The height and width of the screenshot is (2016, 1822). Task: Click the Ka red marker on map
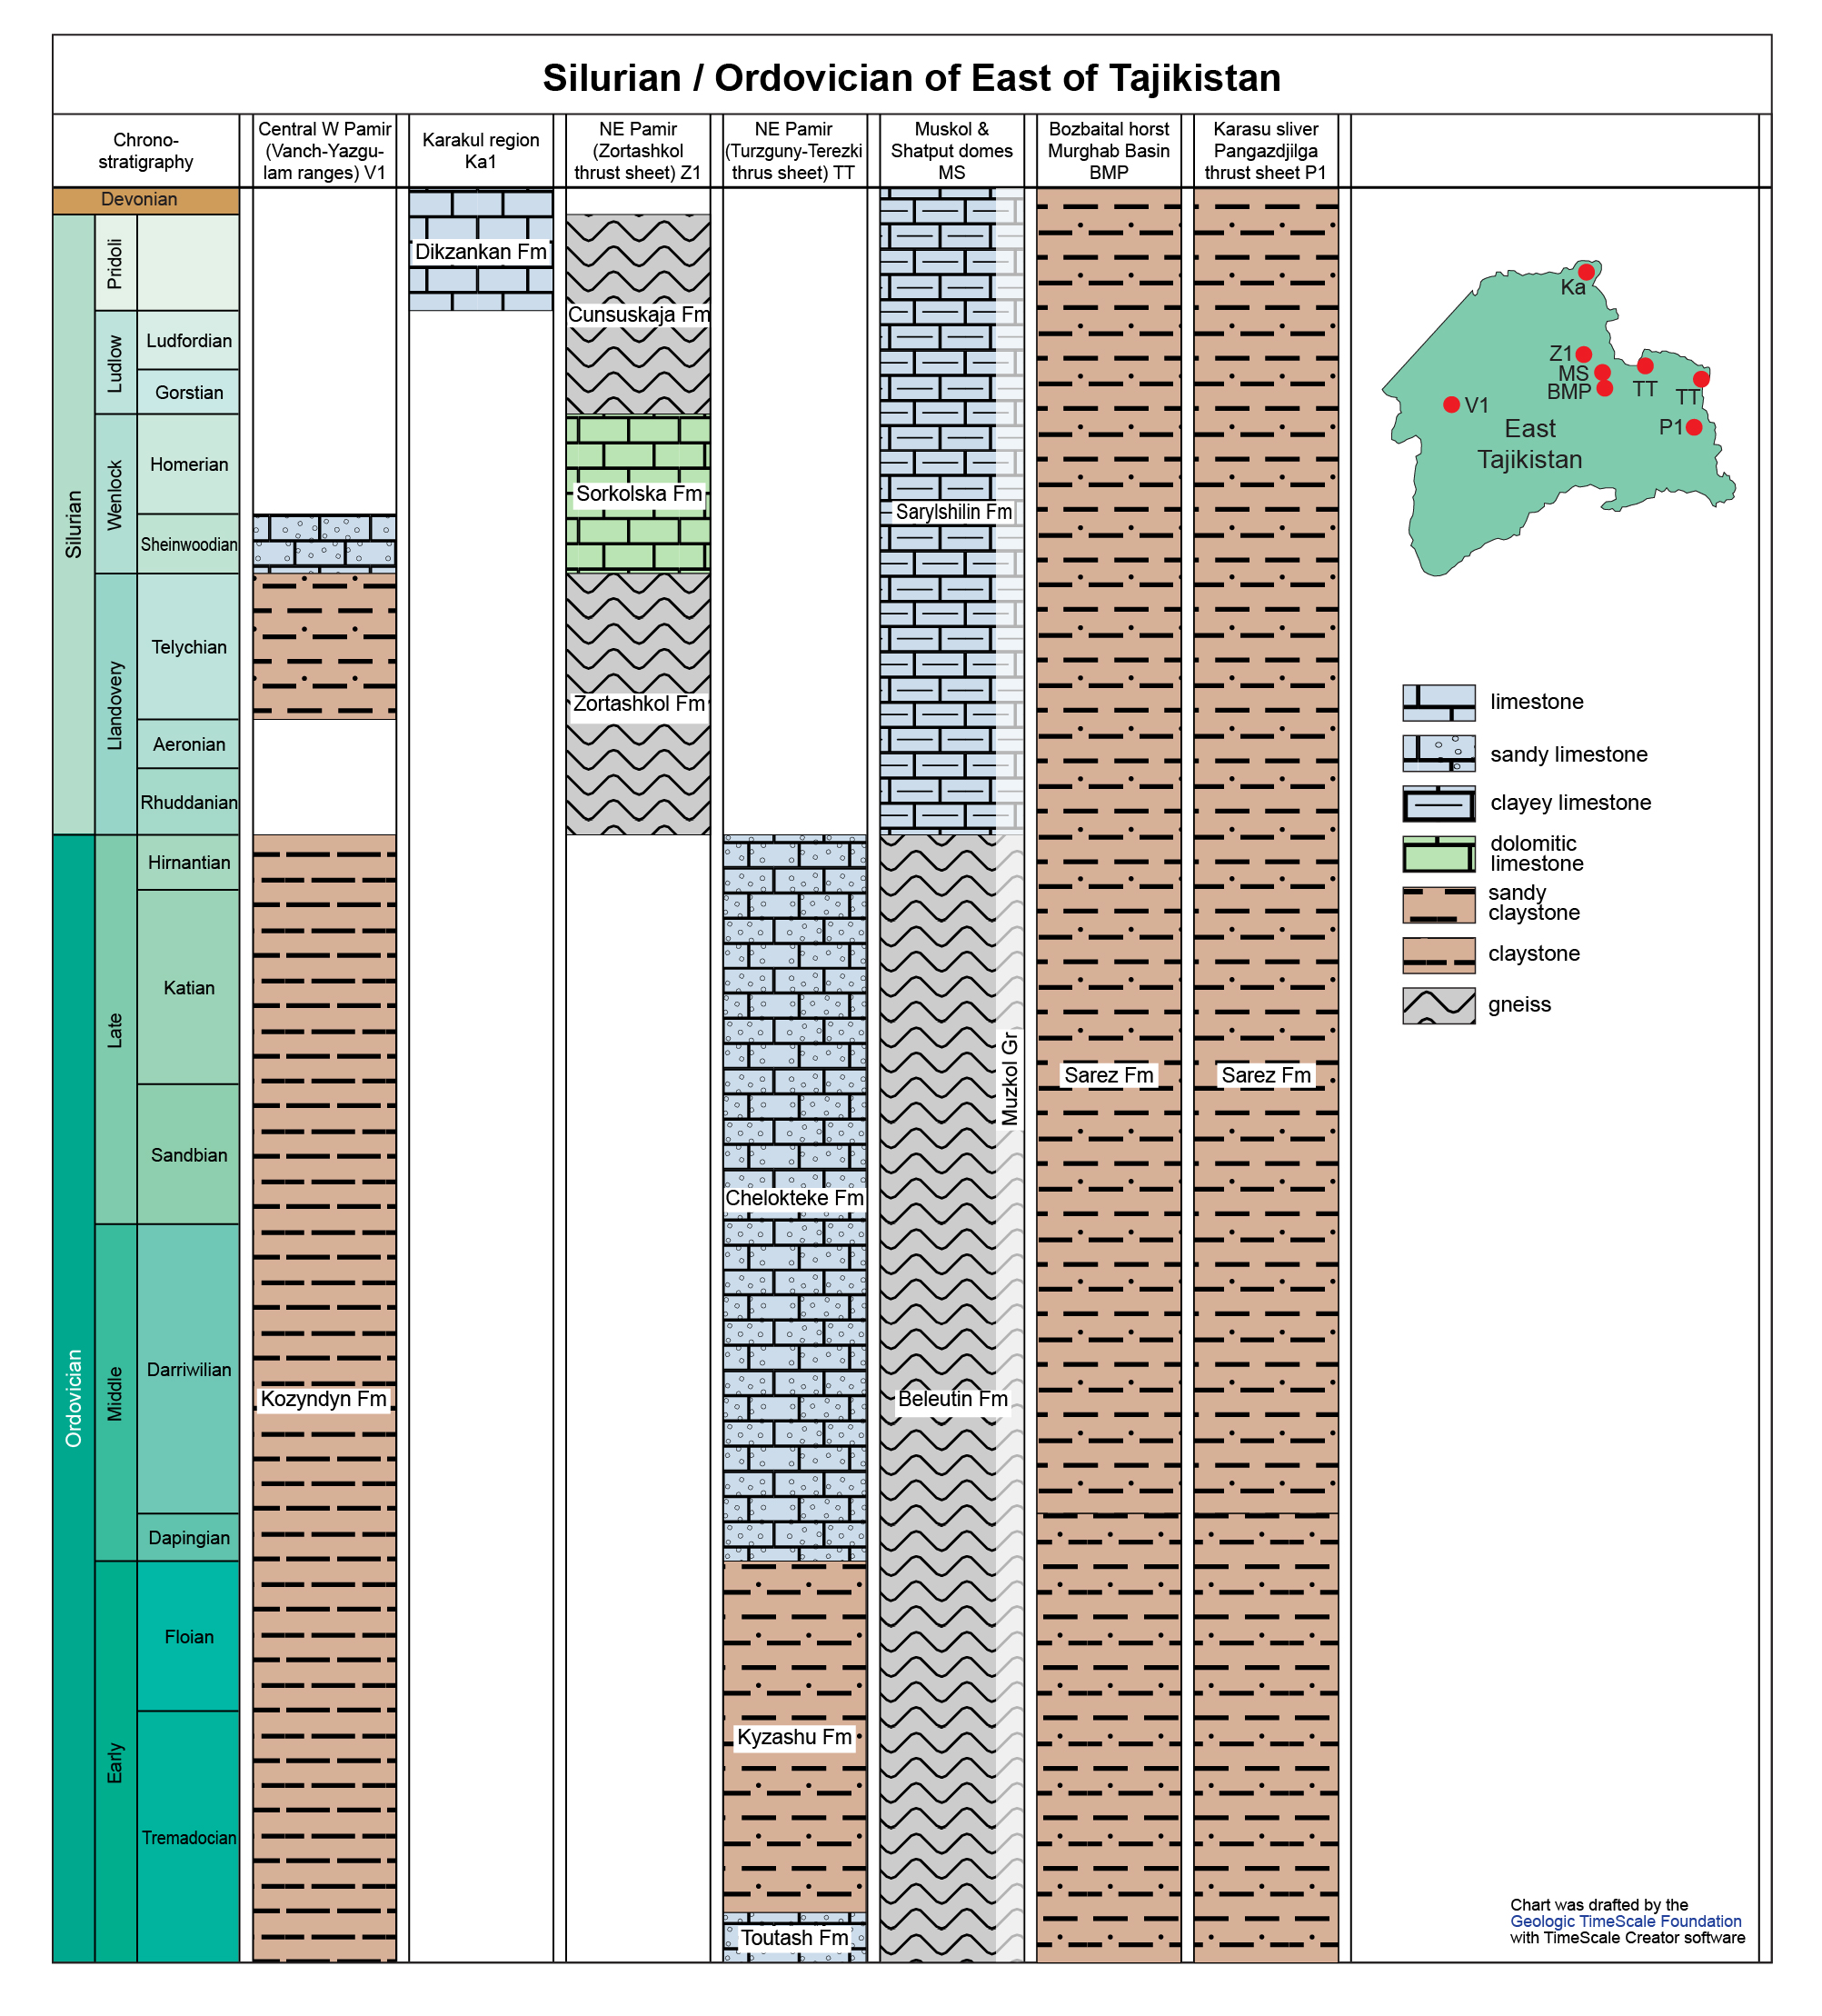(x=1586, y=272)
